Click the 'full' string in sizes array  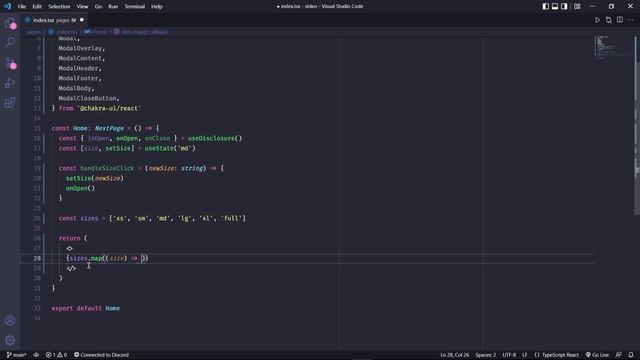coord(232,218)
